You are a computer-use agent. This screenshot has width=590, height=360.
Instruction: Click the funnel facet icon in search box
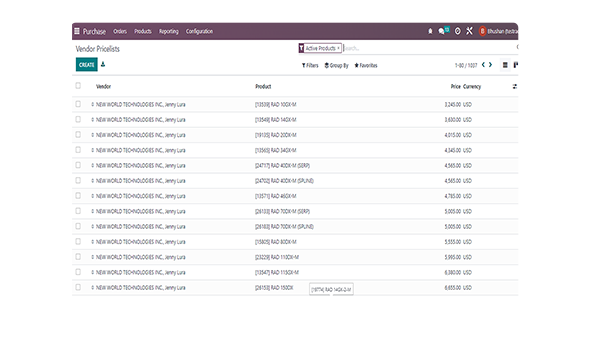(301, 48)
